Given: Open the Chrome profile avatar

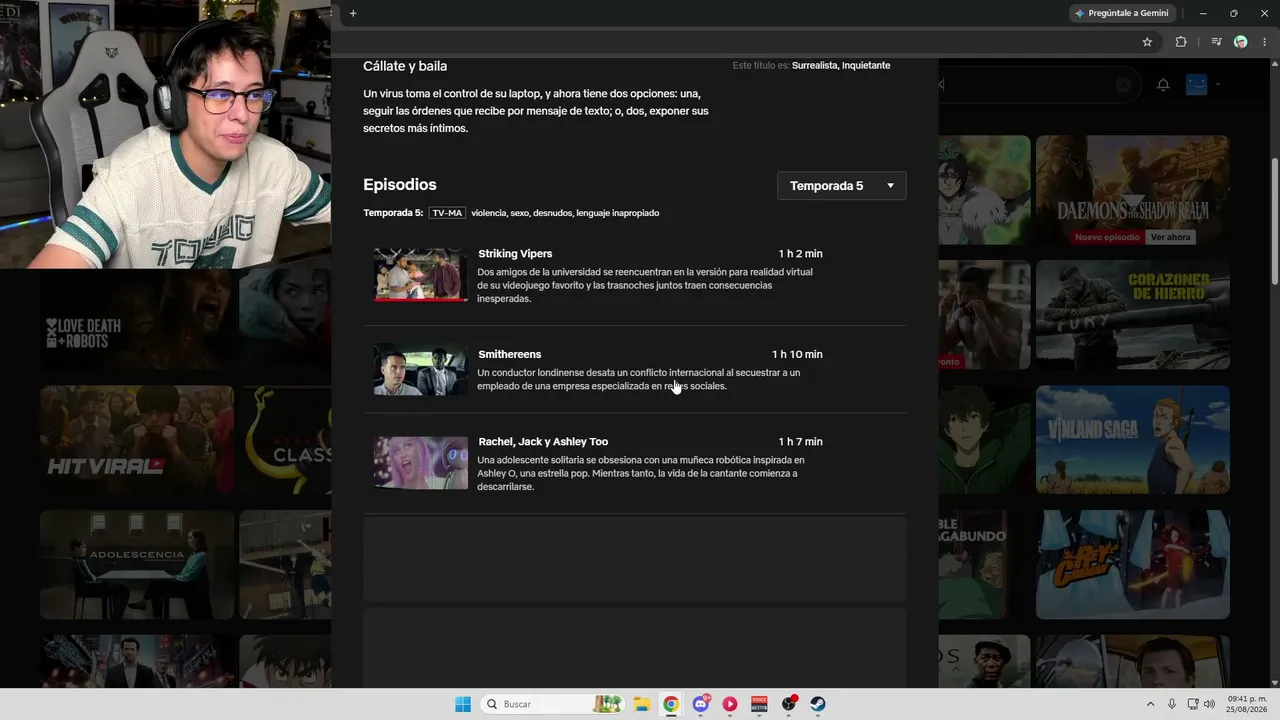Looking at the screenshot, I should (x=1241, y=42).
